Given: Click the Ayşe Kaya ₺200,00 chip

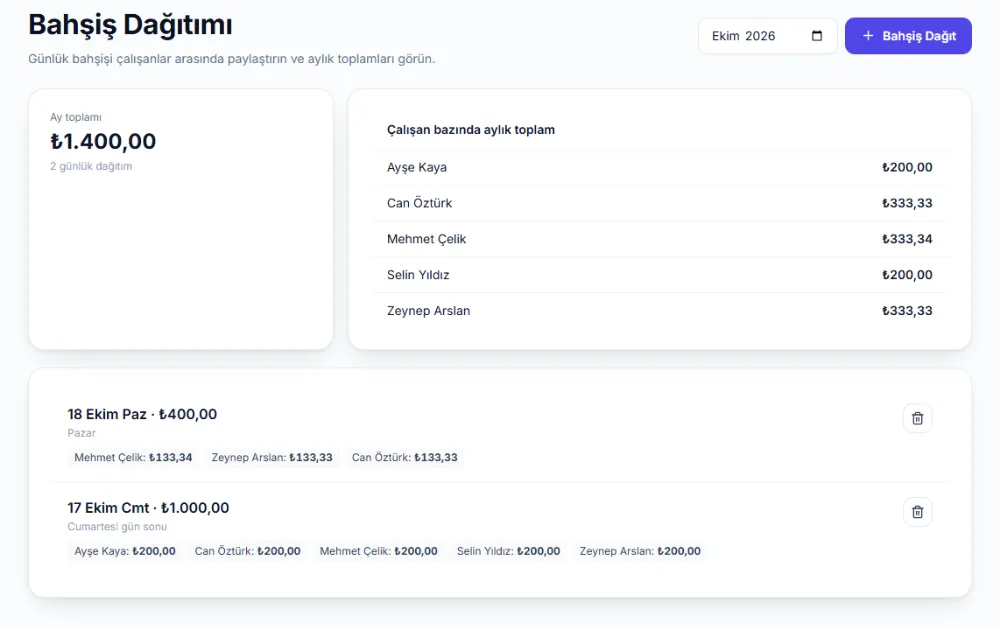Looking at the screenshot, I should tap(125, 551).
